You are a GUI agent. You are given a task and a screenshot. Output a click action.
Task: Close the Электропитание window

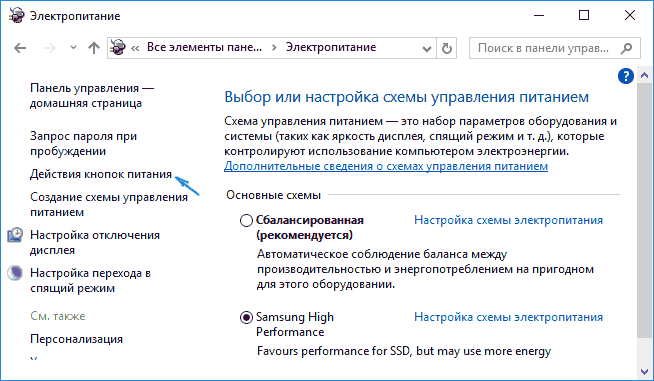[x=630, y=15]
